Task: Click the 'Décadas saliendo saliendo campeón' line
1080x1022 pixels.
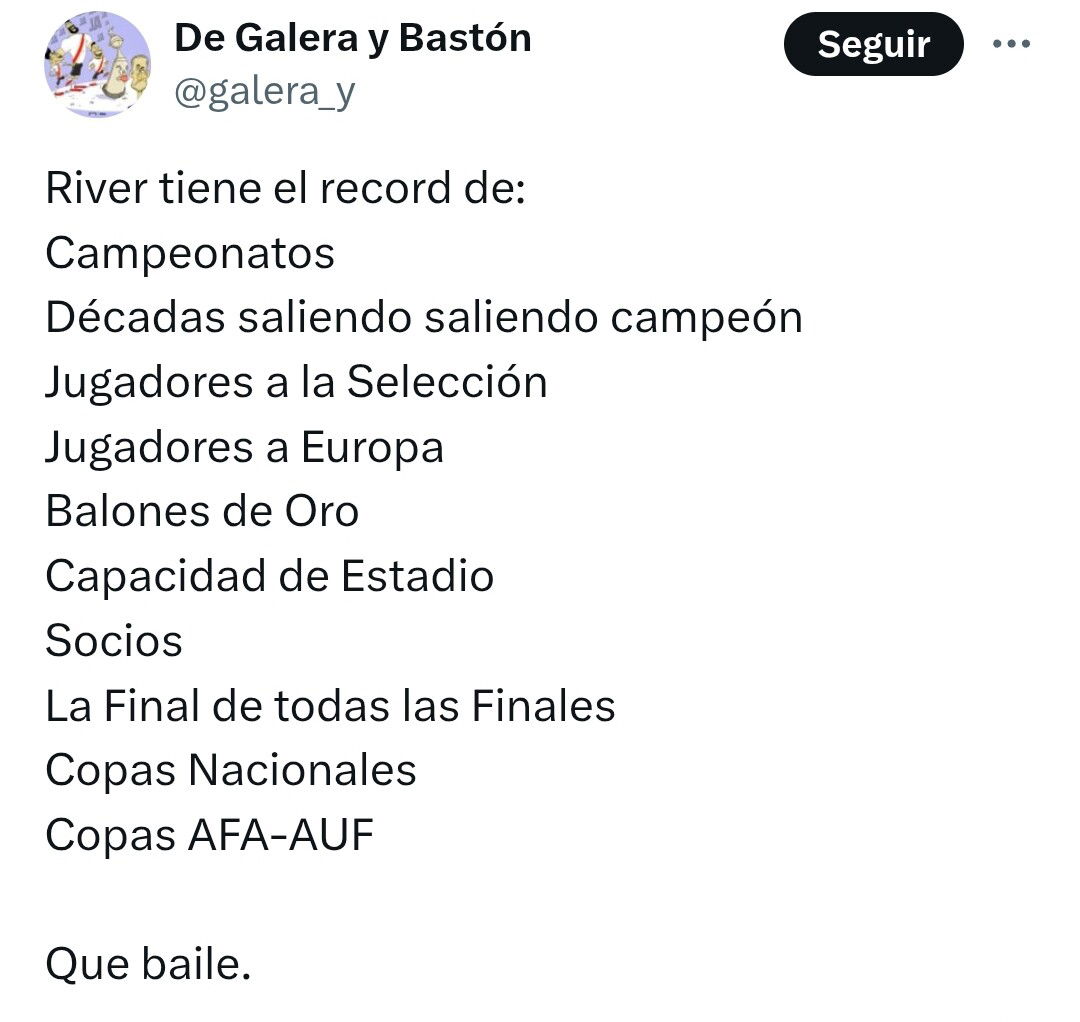Action: point(424,318)
